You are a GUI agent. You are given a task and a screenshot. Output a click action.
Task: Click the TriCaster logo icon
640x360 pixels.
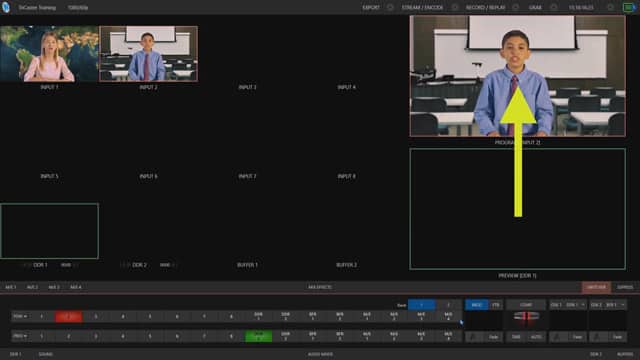(x=6, y=7)
